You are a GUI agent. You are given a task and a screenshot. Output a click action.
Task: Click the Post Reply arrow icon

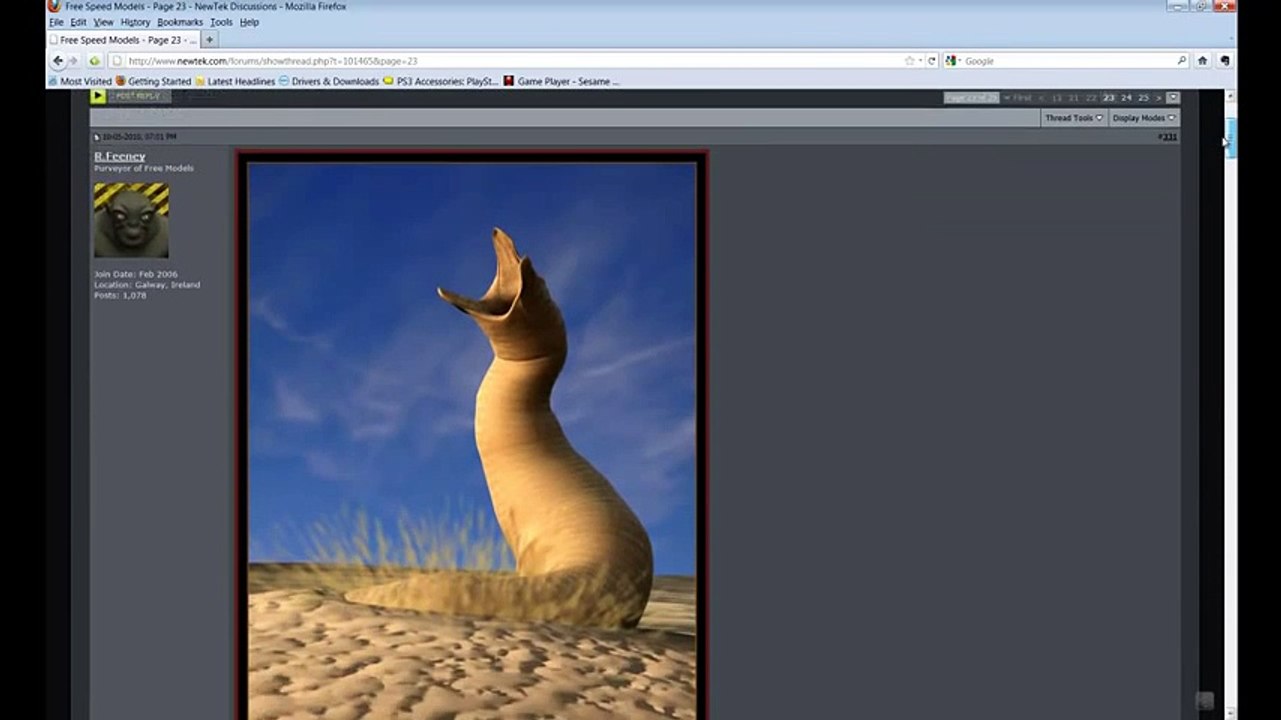pyautogui.click(x=98, y=96)
